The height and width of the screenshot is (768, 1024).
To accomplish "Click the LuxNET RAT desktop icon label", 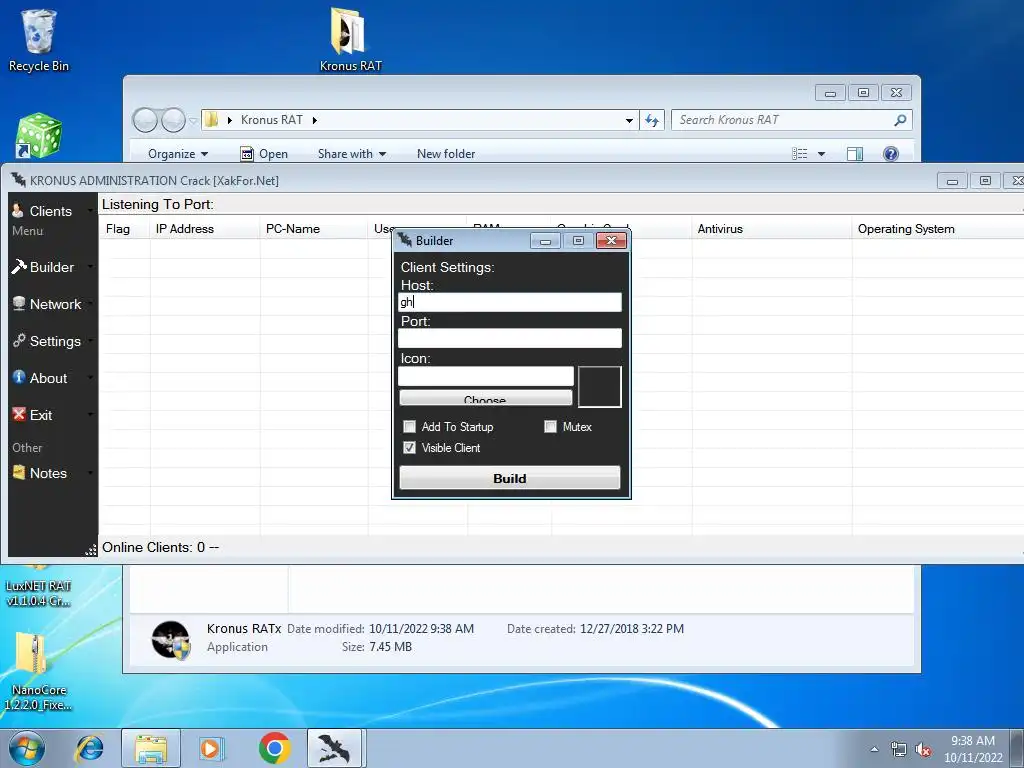I will click(38, 594).
